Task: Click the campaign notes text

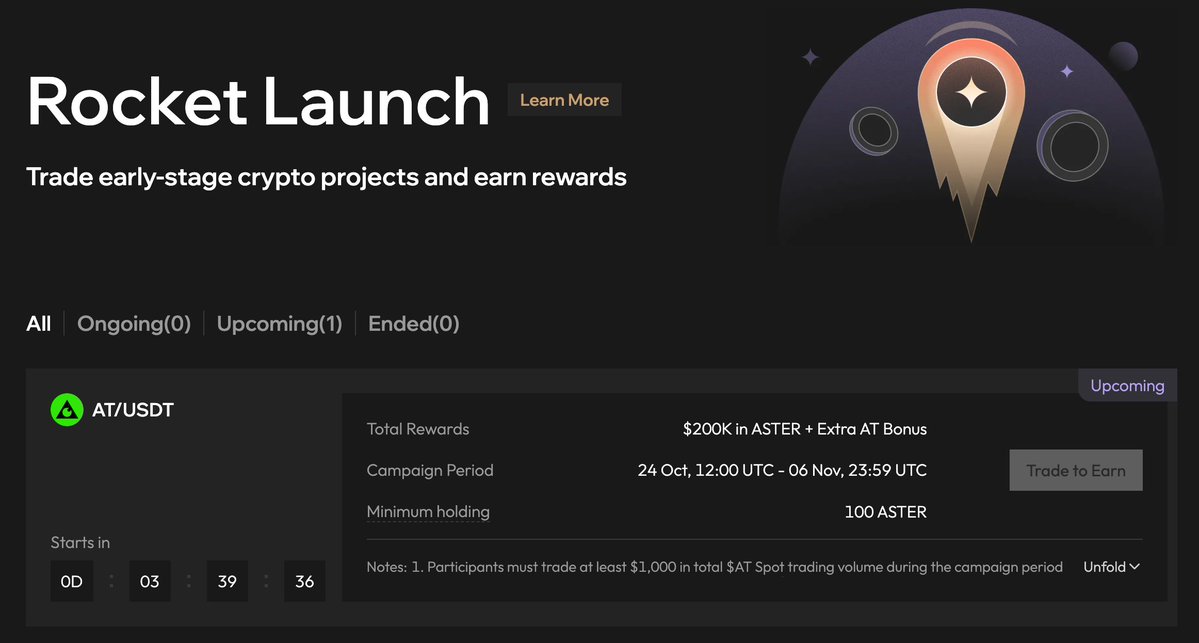Action: tap(714, 567)
